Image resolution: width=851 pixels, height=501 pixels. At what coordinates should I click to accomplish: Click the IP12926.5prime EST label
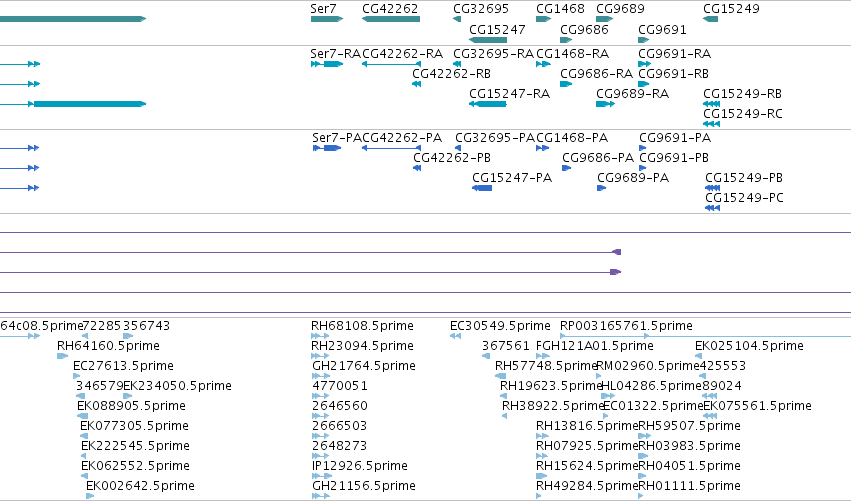click(359, 466)
